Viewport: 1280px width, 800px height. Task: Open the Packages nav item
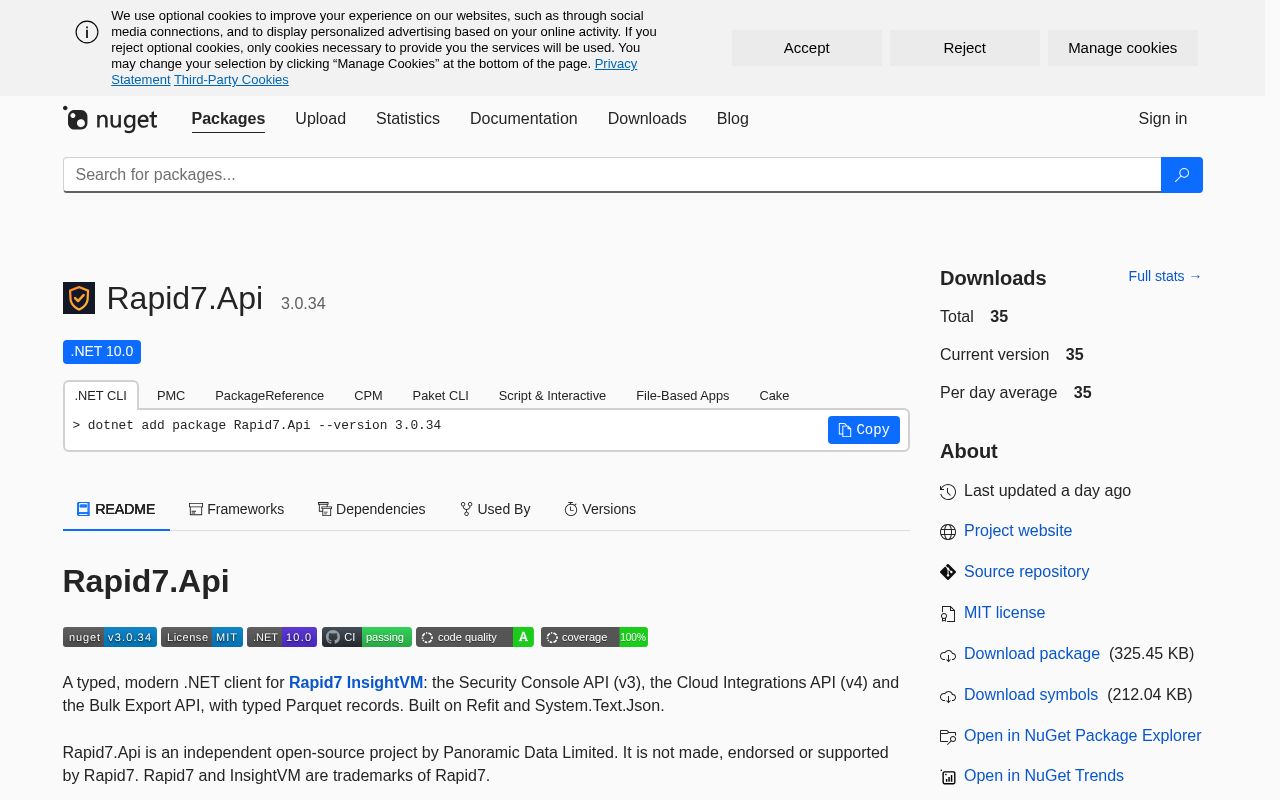coord(228,119)
